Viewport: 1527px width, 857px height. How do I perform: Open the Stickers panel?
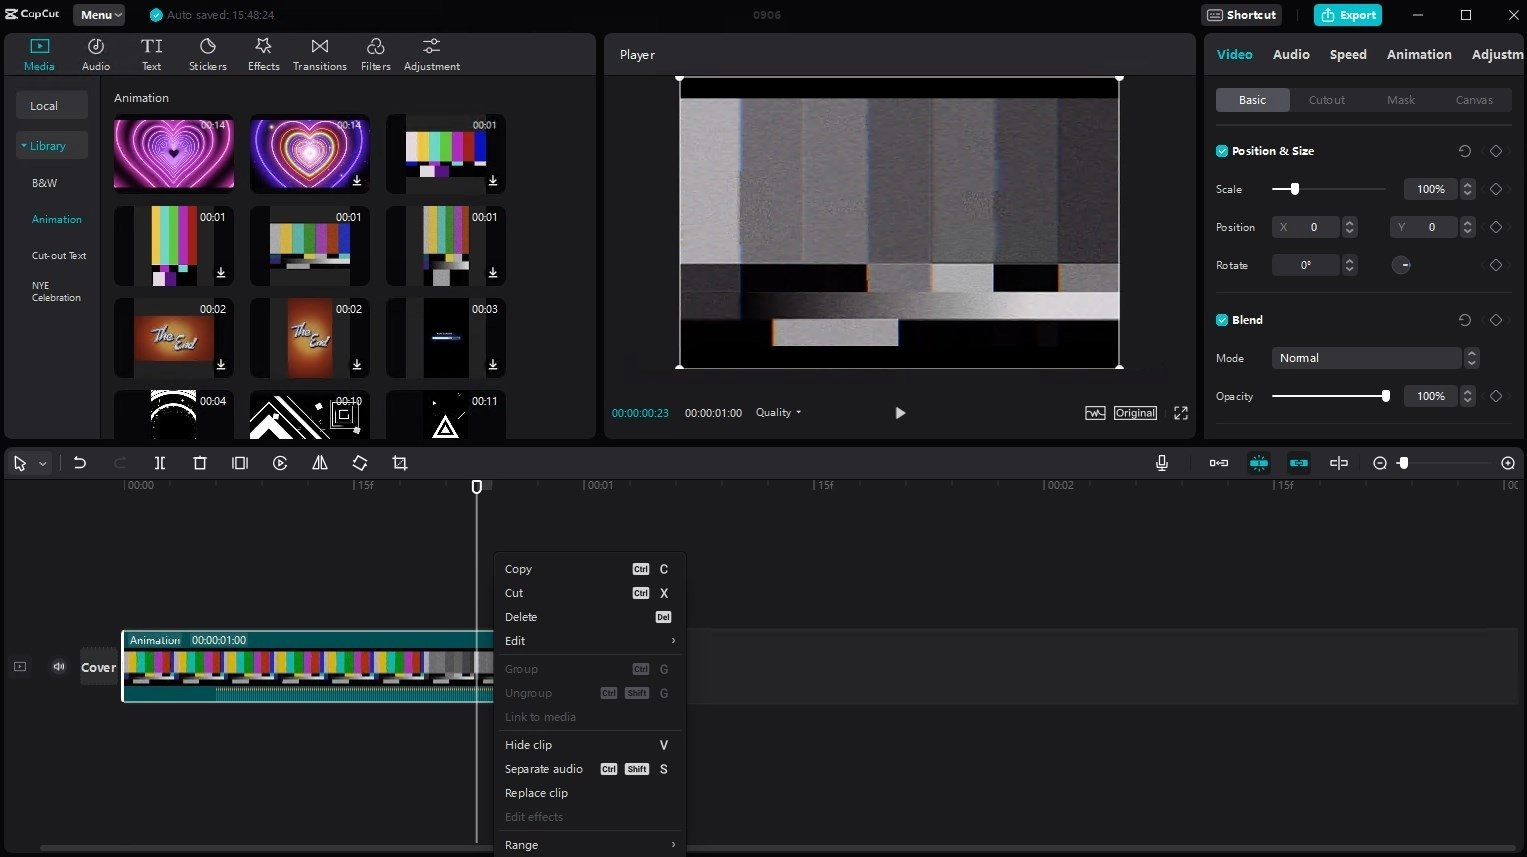coord(208,54)
